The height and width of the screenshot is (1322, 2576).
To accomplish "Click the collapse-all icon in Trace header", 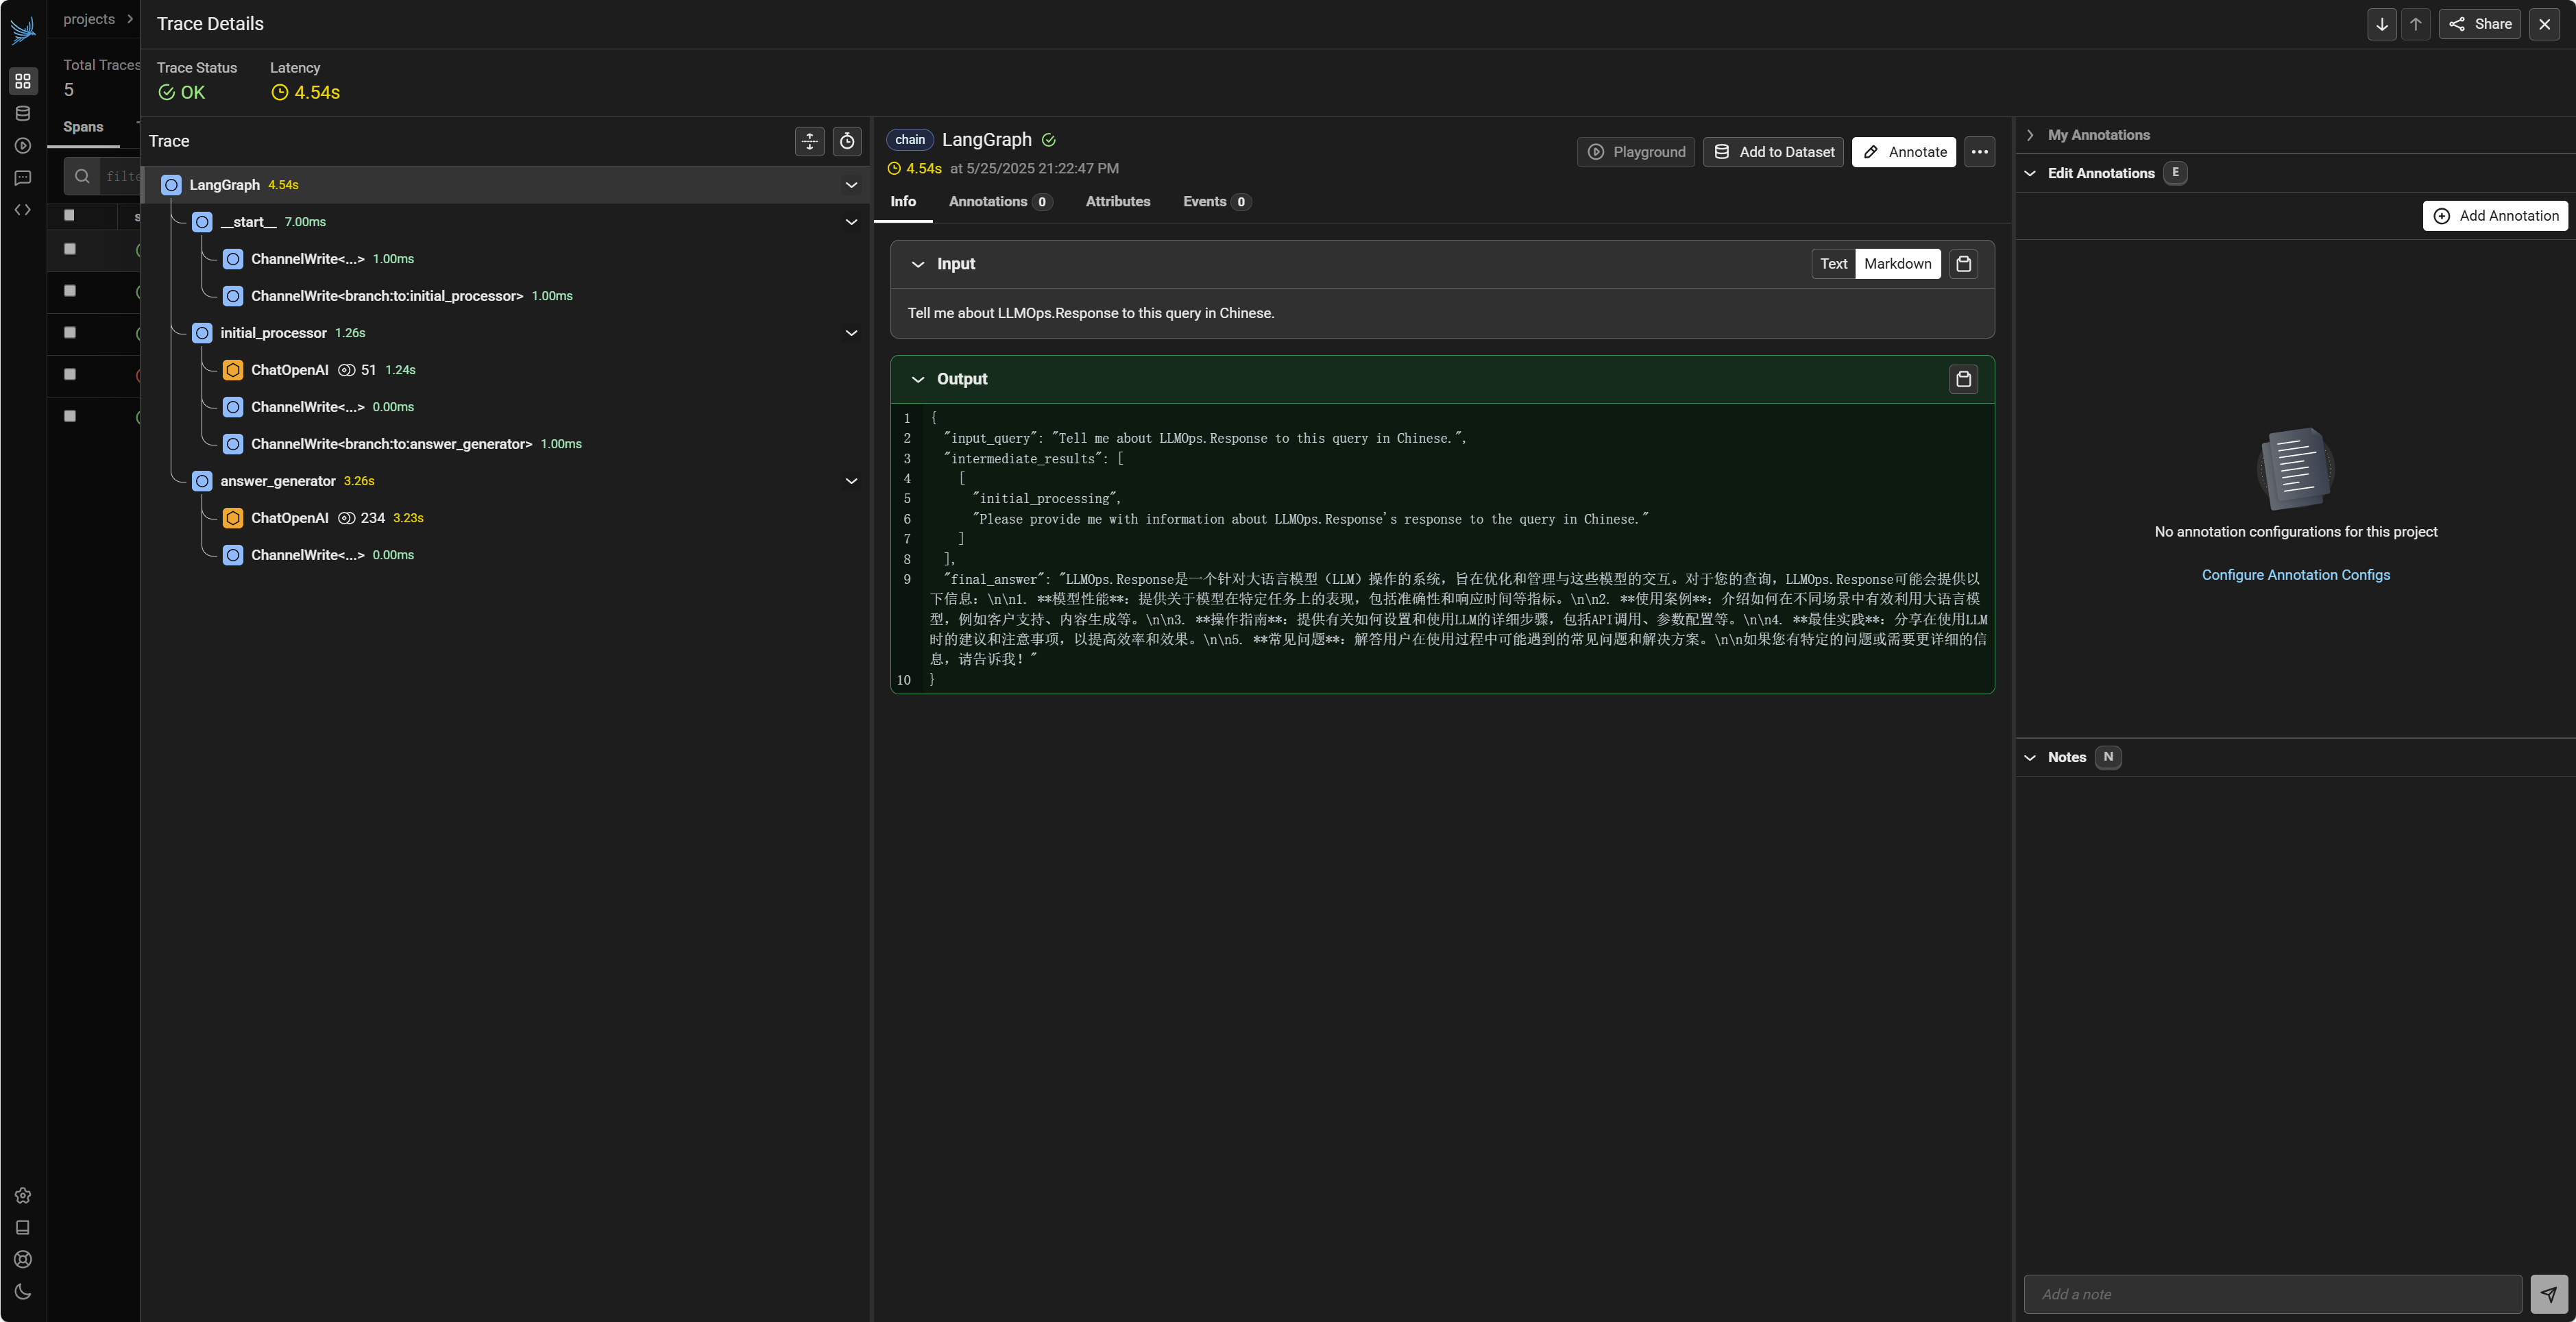I will tap(809, 141).
